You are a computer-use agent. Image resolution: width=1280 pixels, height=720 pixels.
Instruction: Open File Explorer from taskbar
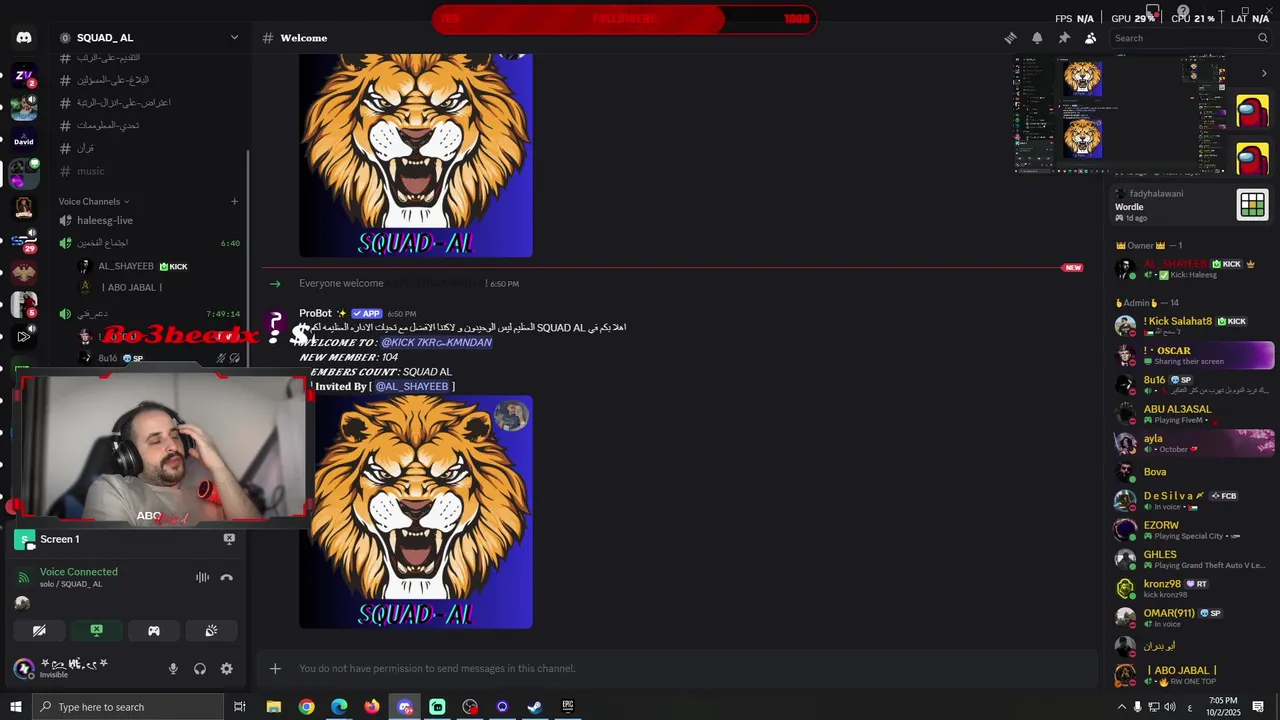274,707
